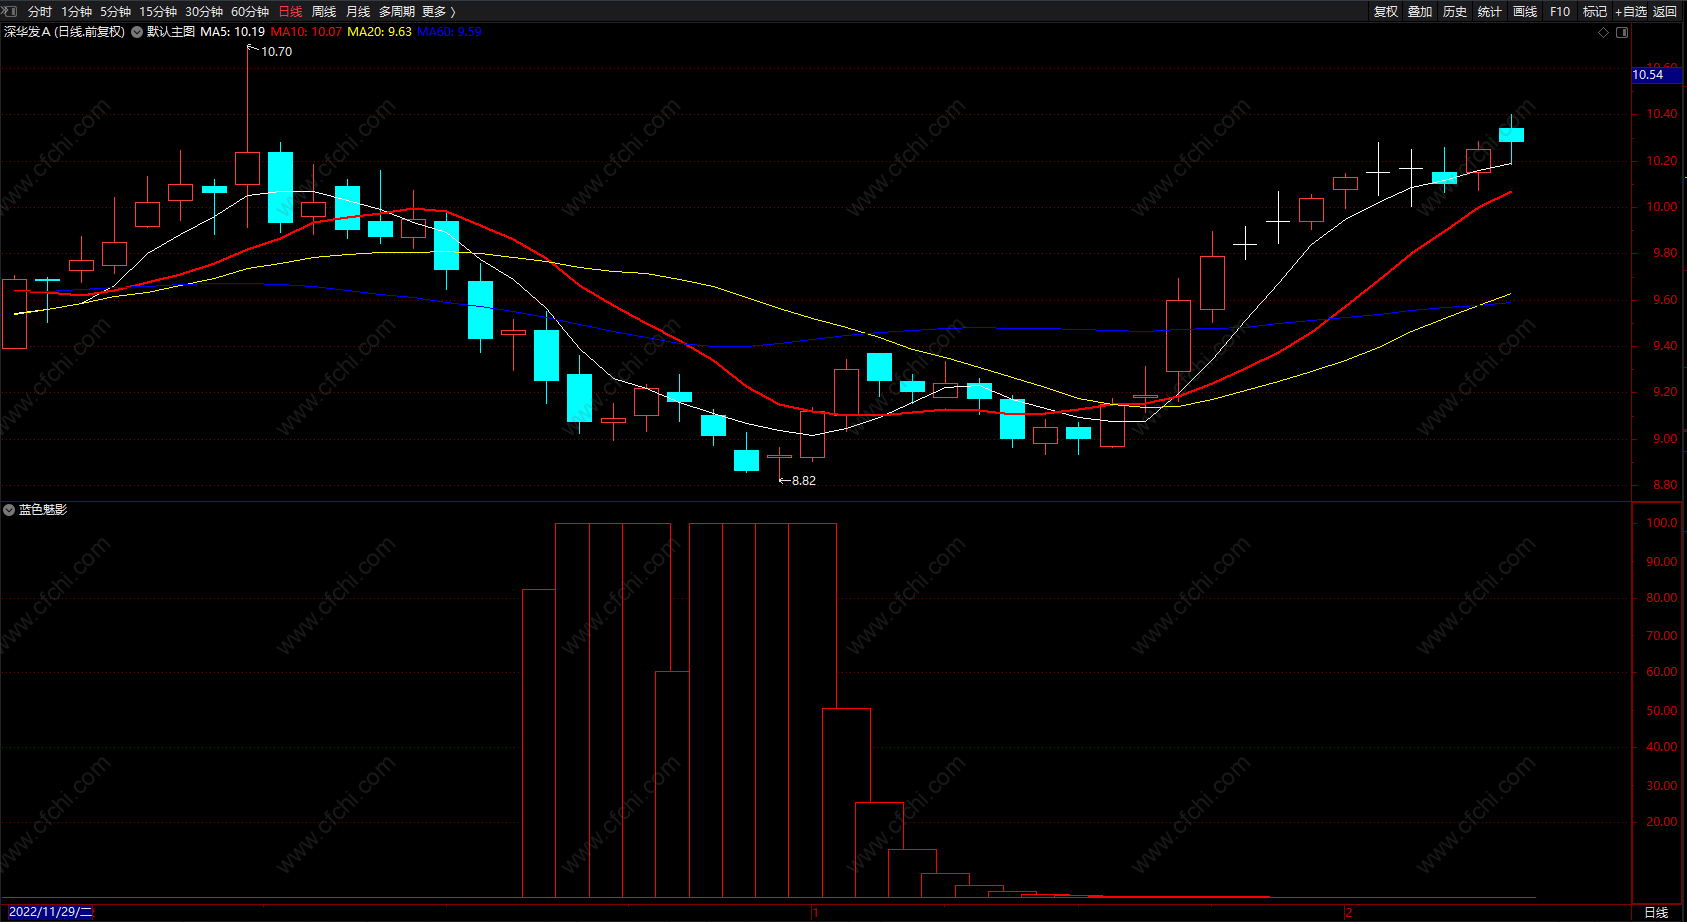Switch to the 周线 weekly chart
The image size is (1687, 922).
[324, 11]
